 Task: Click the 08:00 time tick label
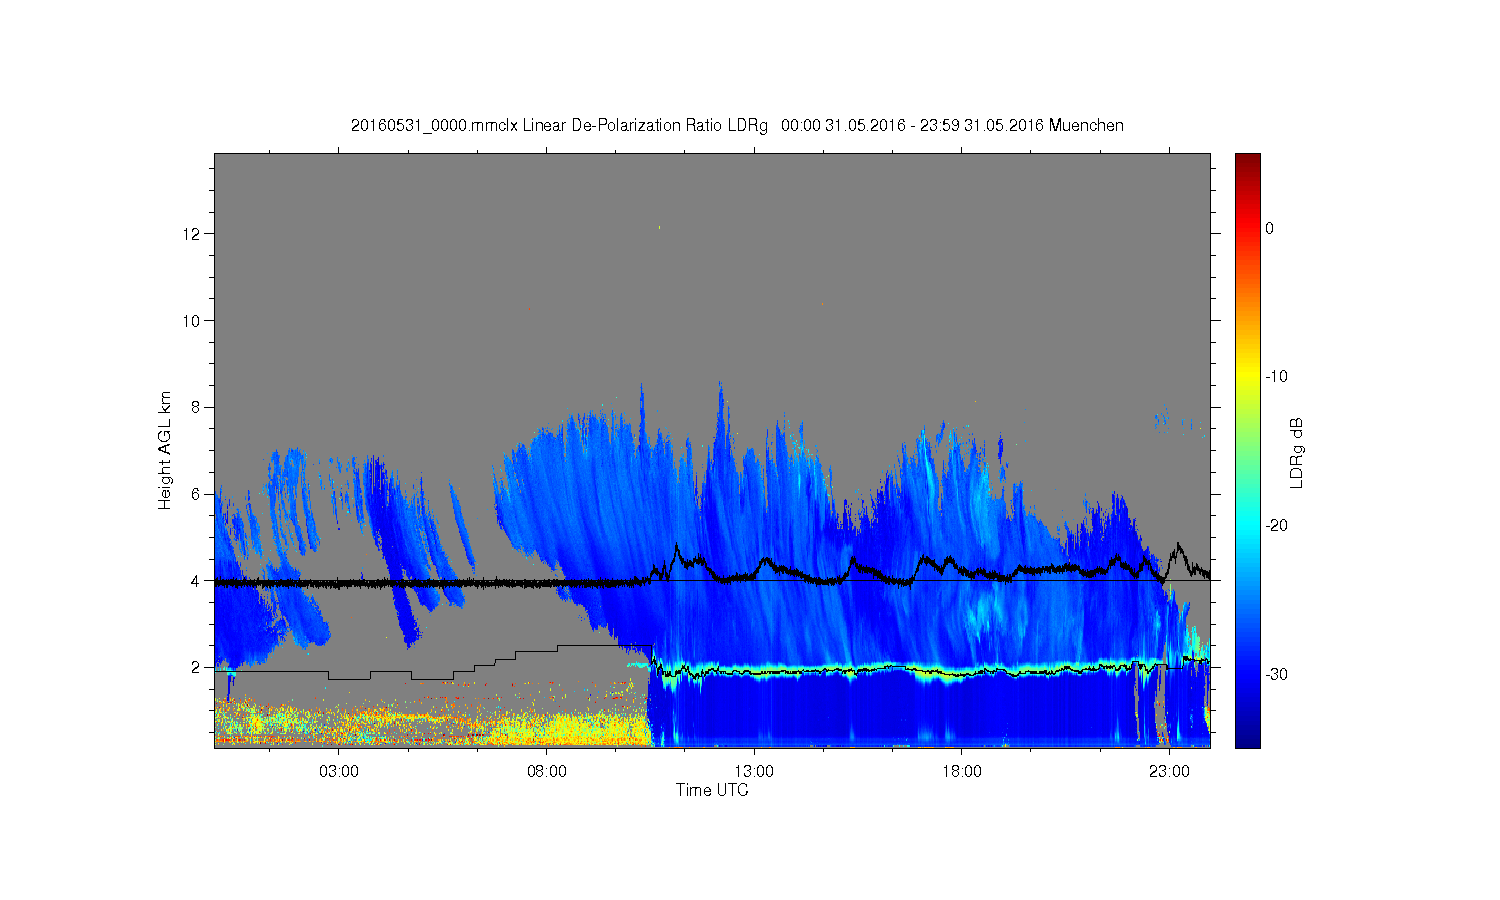point(546,772)
